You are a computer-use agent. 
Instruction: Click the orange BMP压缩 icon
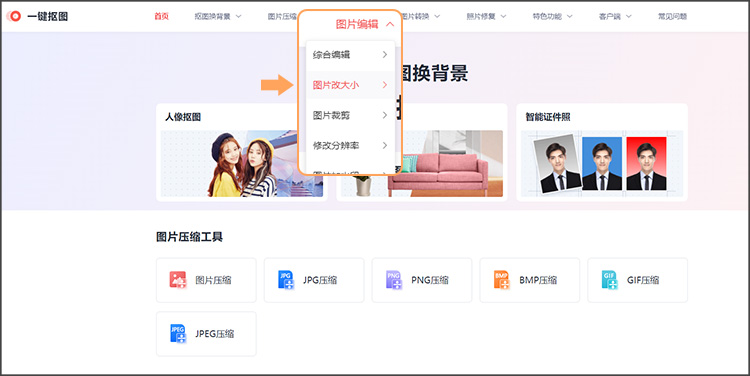[502, 280]
